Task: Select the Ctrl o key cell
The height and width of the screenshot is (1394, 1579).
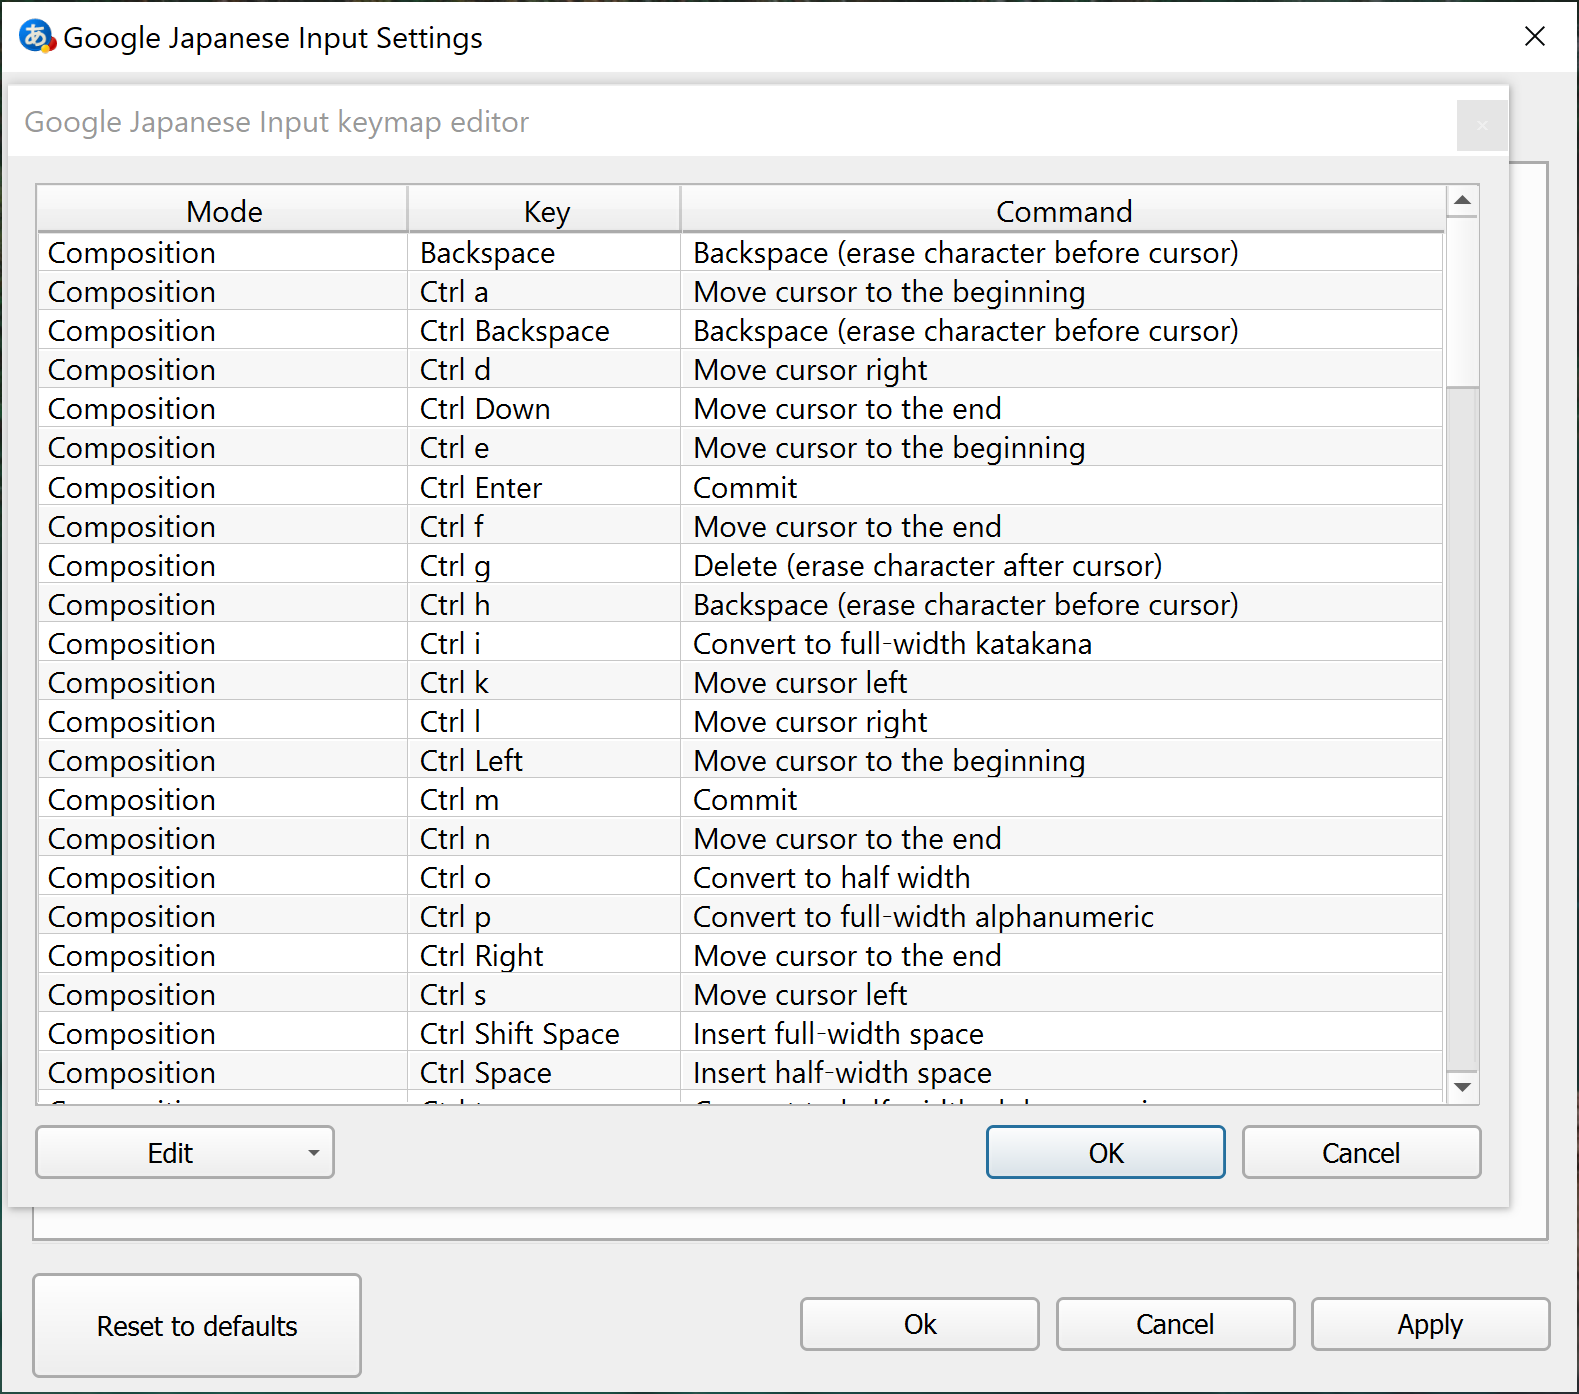Action: click(x=544, y=878)
